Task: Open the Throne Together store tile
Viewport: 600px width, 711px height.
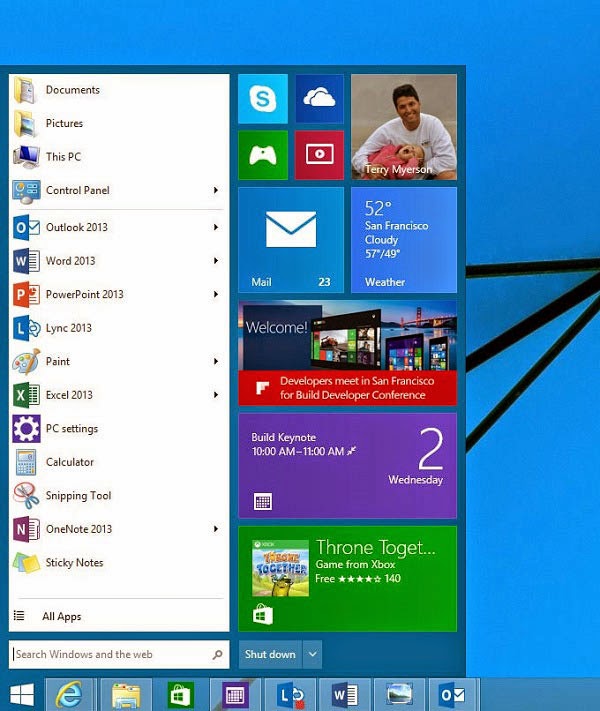Action: pos(347,579)
